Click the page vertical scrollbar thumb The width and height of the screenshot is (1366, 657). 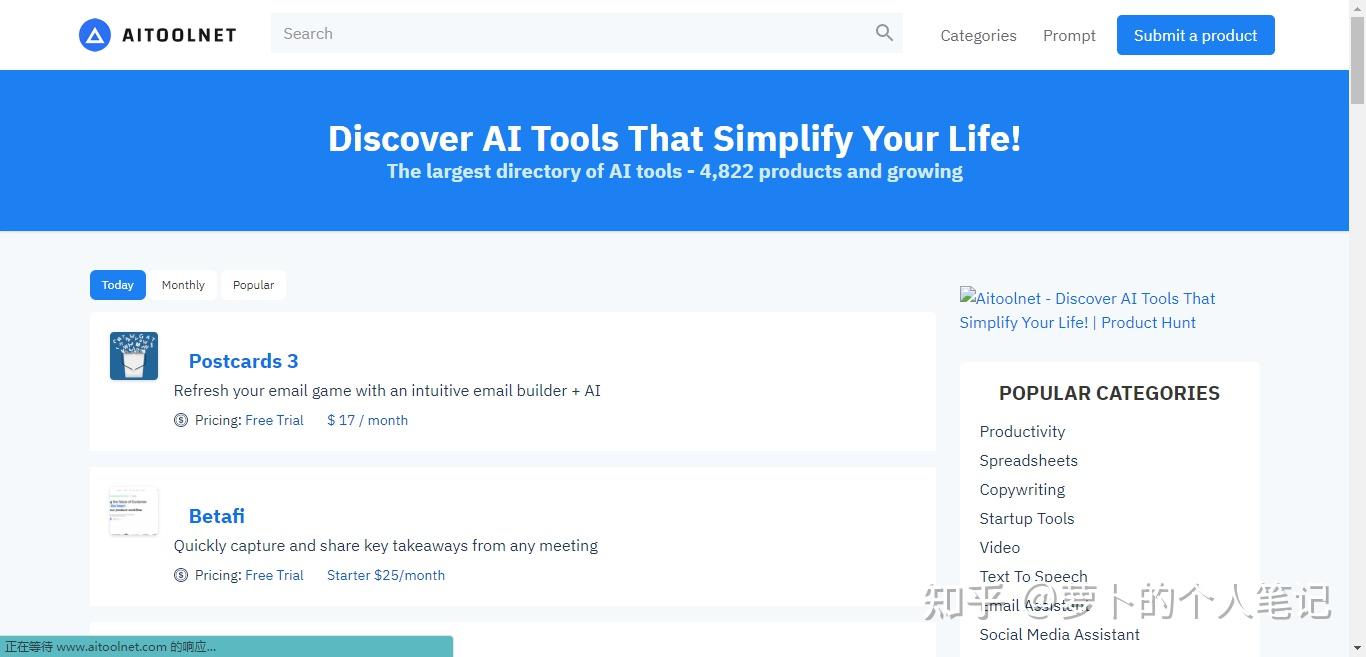click(1357, 60)
